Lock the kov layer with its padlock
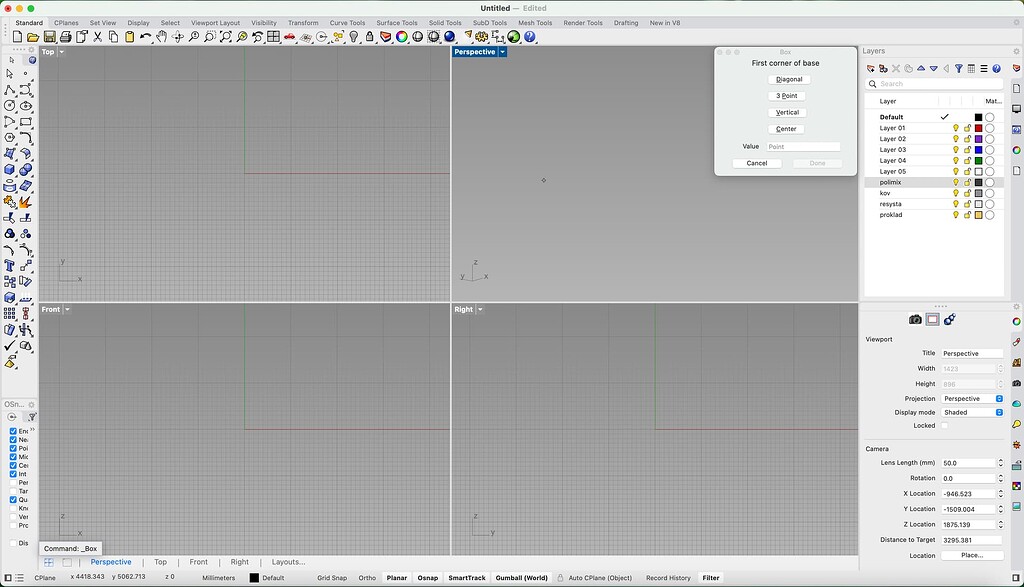This screenshot has height=587, width=1024. (x=968, y=193)
